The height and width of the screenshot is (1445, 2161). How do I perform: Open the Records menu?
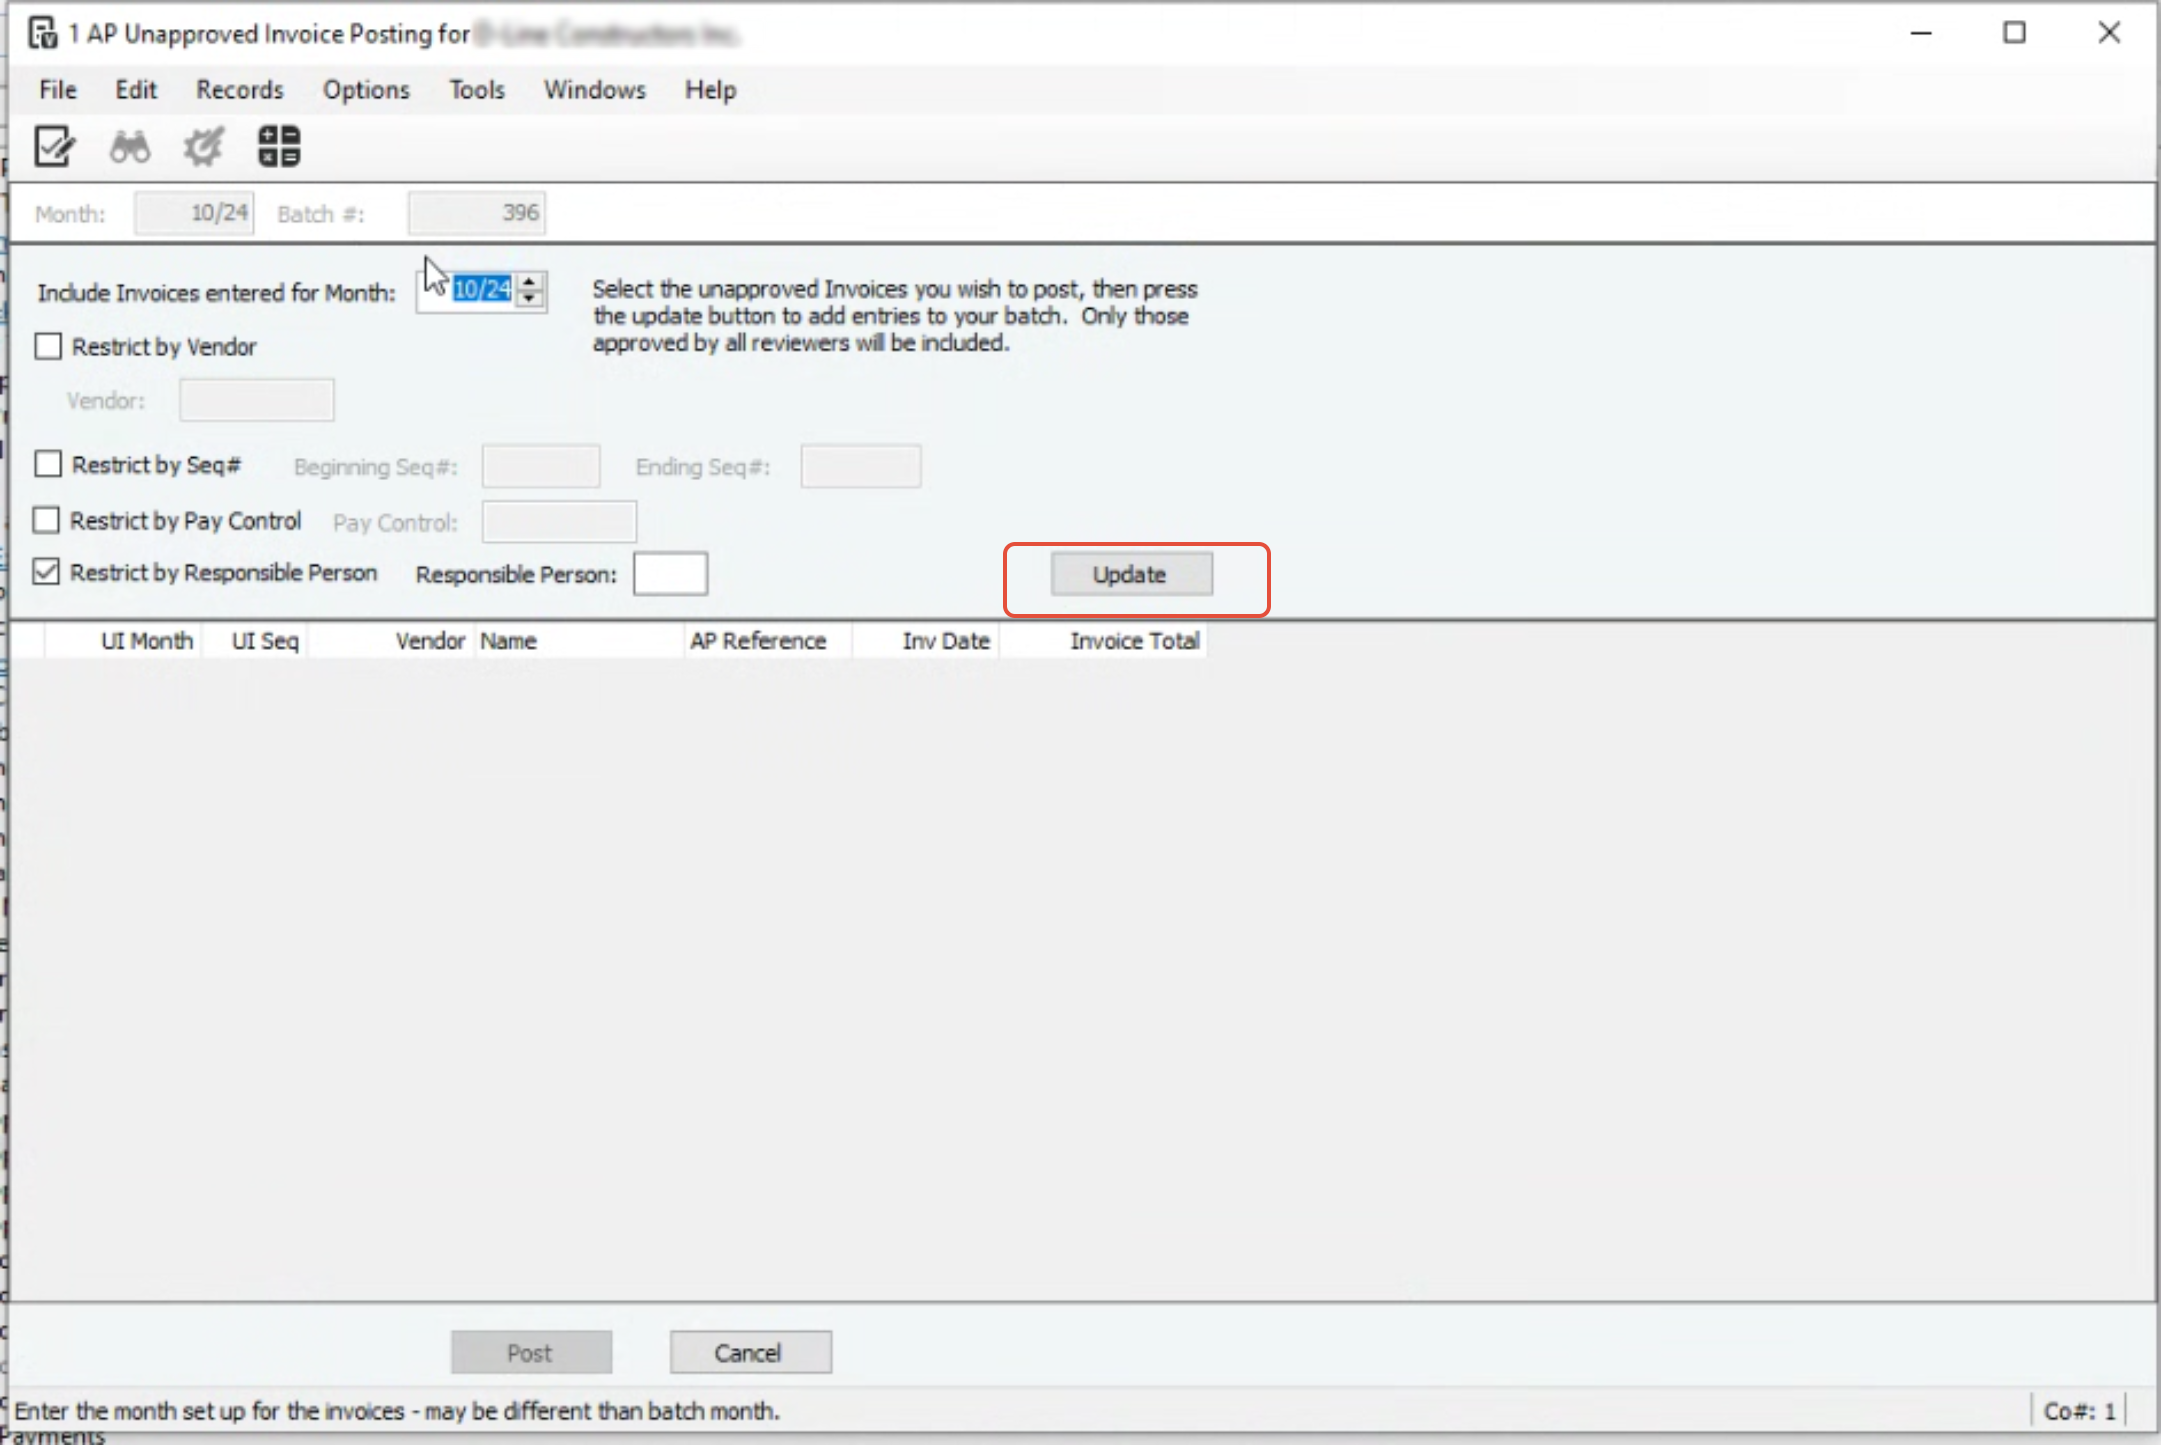[x=239, y=90]
